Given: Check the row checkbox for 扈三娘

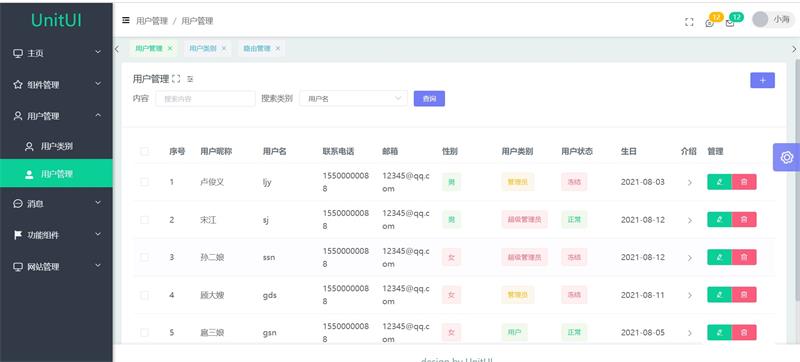Looking at the screenshot, I should [x=144, y=332].
